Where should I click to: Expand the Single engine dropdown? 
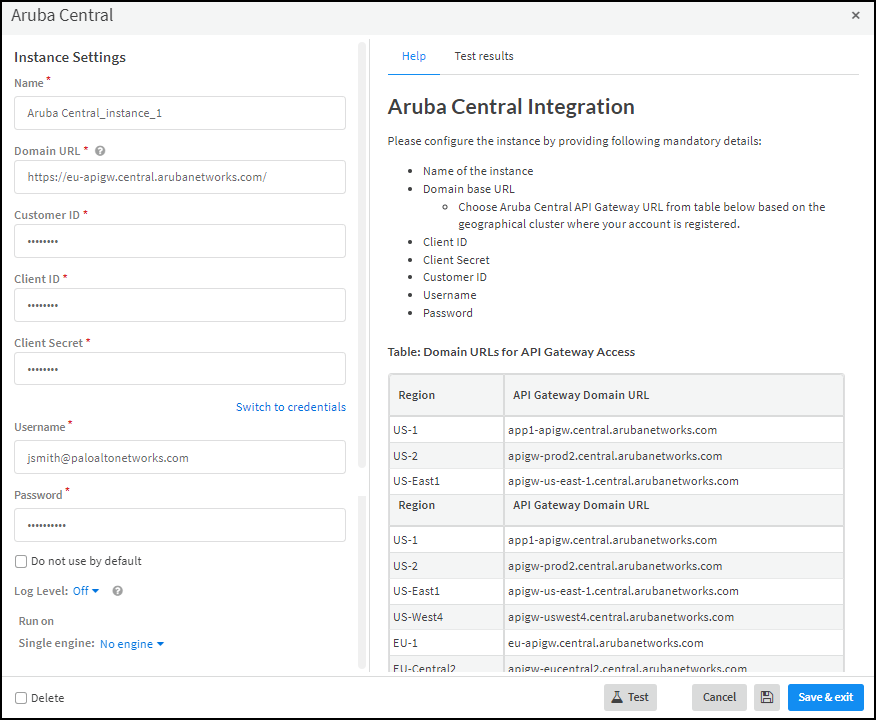pyautogui.click(x=132, y=644)
